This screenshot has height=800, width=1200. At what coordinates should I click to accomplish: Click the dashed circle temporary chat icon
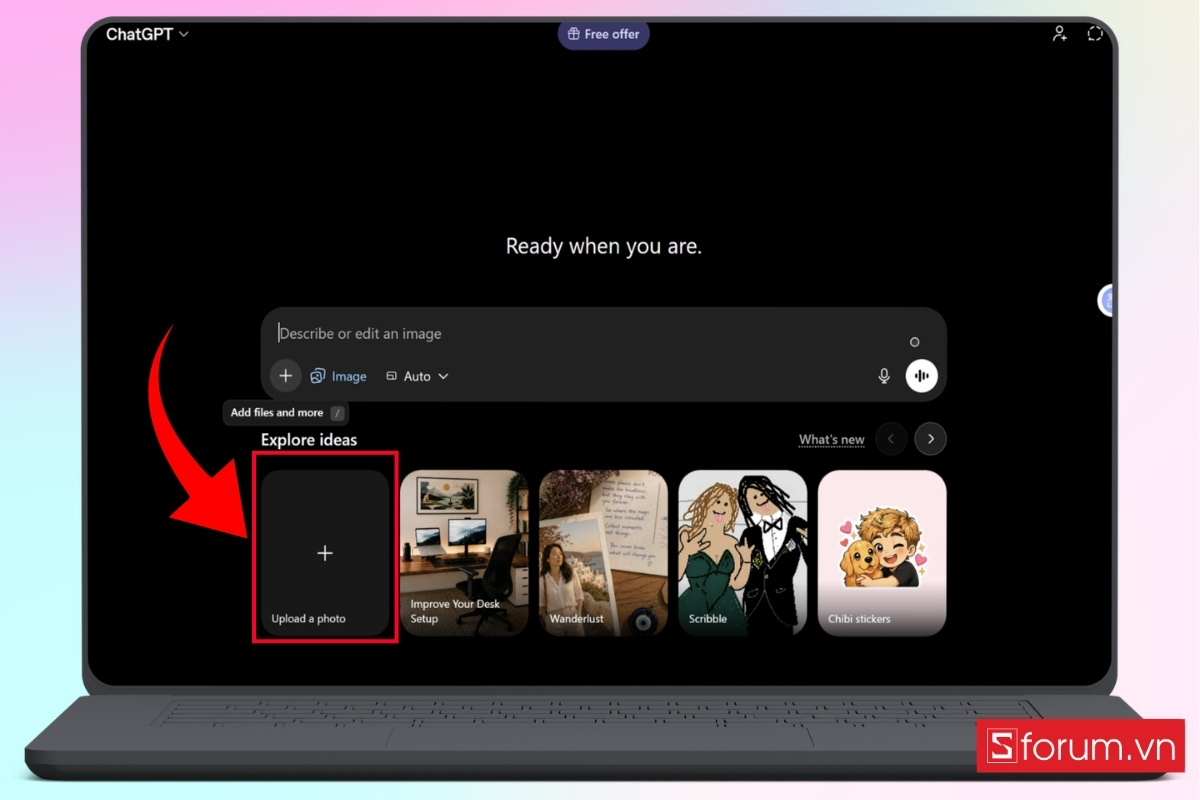1095,34
